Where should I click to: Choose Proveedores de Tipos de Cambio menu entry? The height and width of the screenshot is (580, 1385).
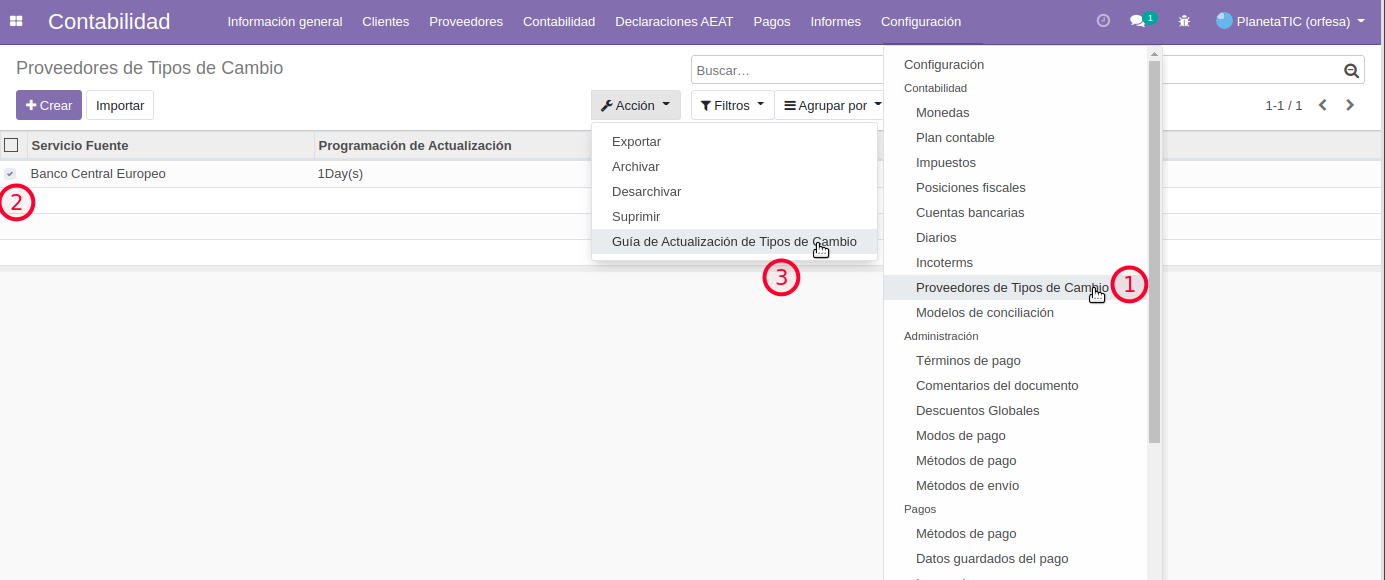point(1010,288)
